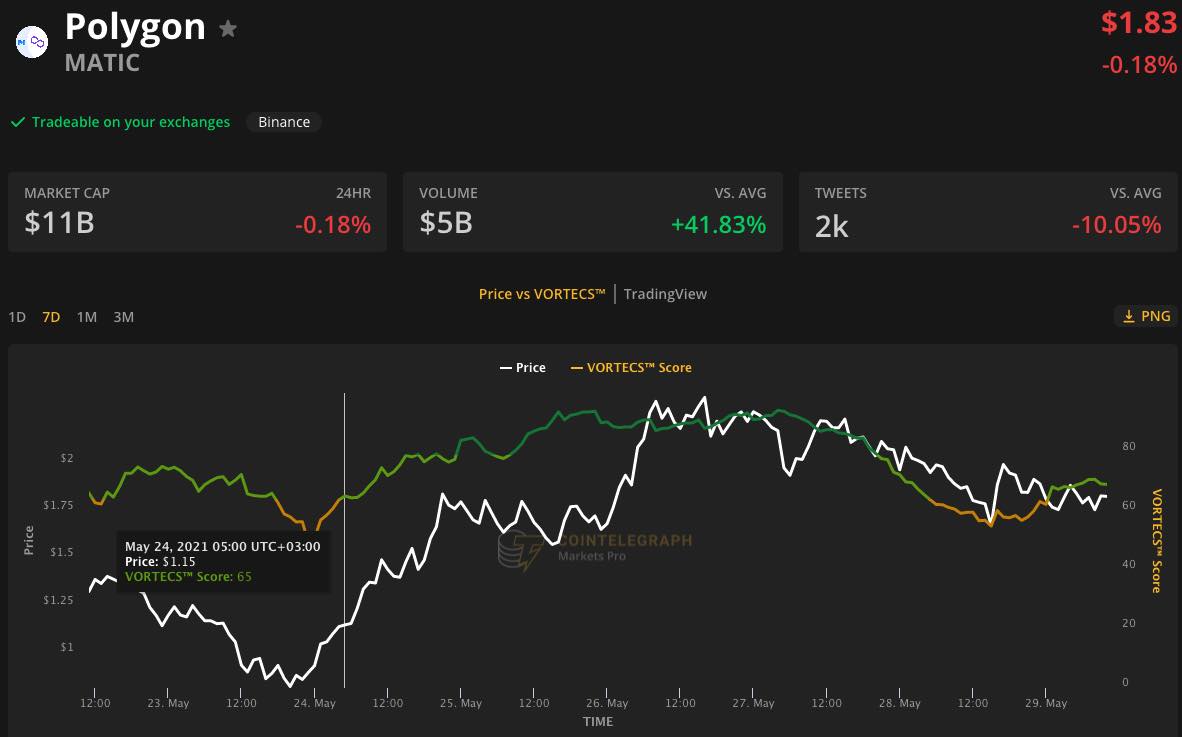Click the $1.75 label on price axis
Screen dimensions: 1182x737
pos(58,505)
